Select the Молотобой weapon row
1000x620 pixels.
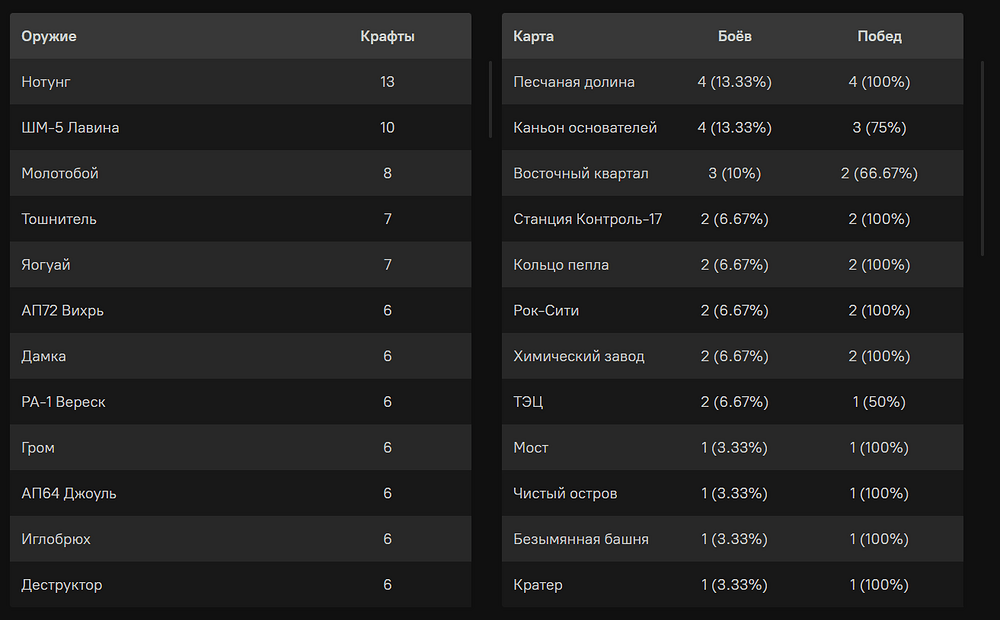point(240,173)
